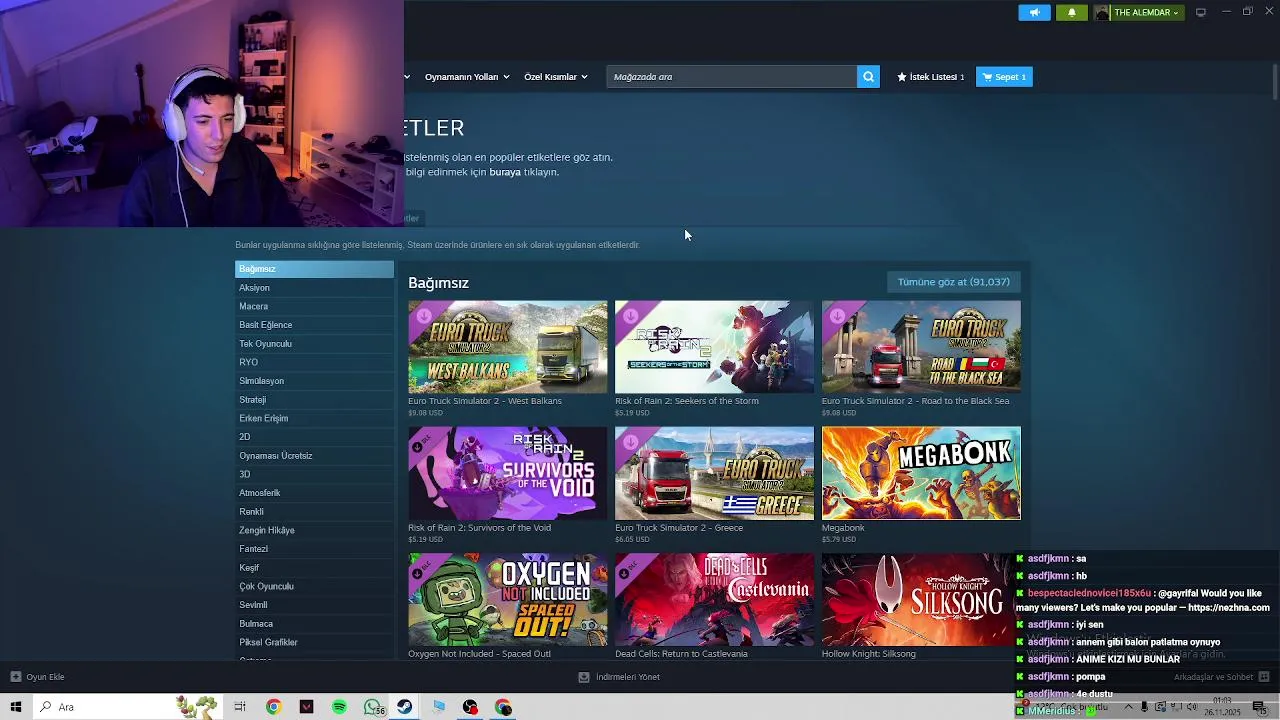This screenshot has width=1280, height=720.
Task: Open the Fantezi tag
Action: [x=314, y=549]
